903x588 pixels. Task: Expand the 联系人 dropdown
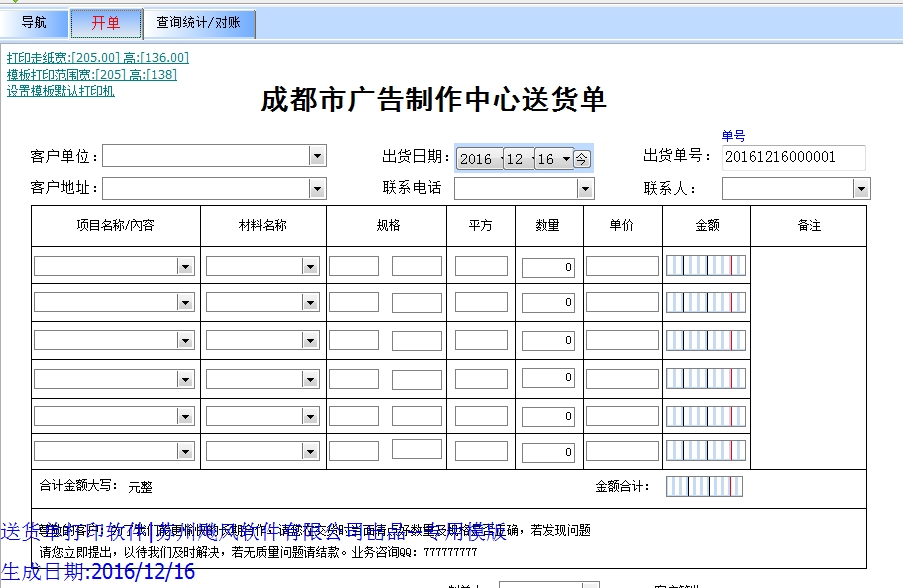tap(861, 188)
